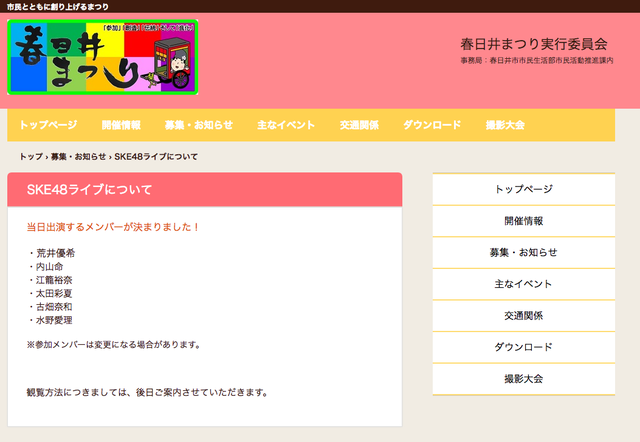This screenshot has height=442, width=640.
Task: Open ダウンロード in the yellow navigation bar
Action: pos(432,125)
